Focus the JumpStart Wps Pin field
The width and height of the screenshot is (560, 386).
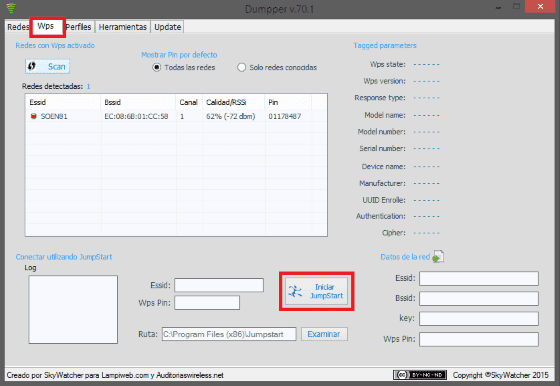207,303
